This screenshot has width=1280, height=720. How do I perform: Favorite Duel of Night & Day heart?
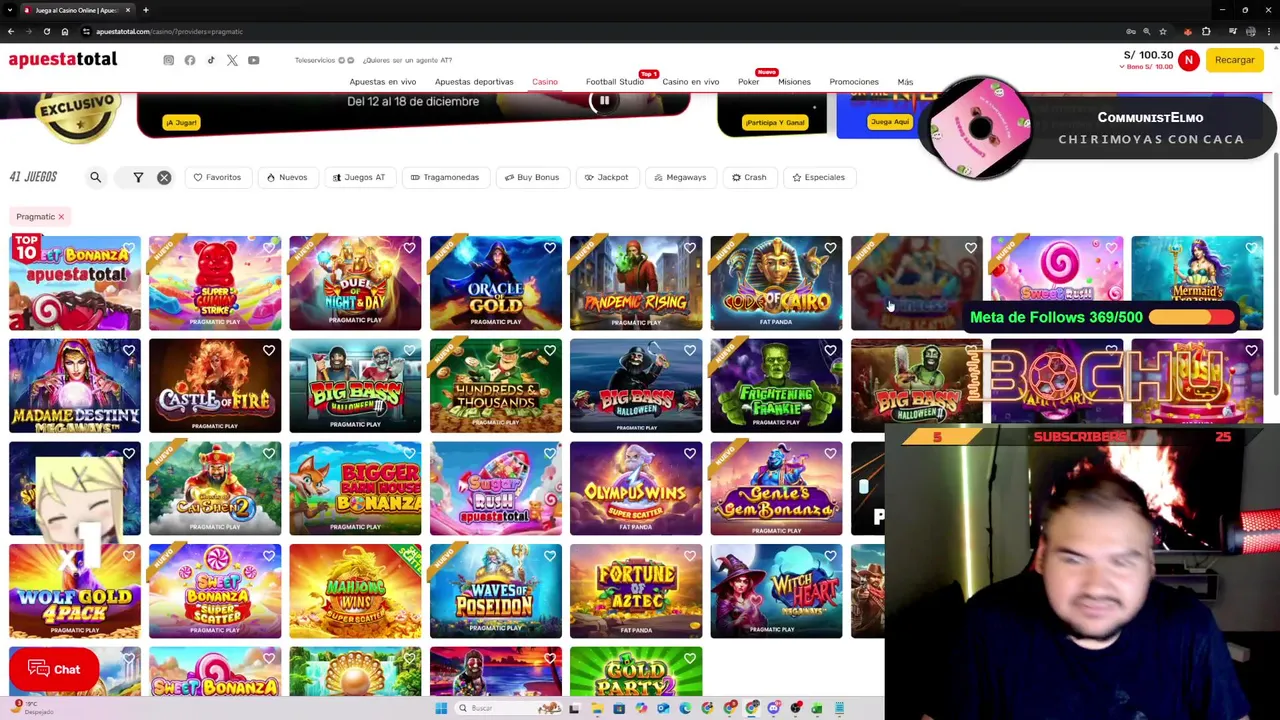tap(409, 248)
